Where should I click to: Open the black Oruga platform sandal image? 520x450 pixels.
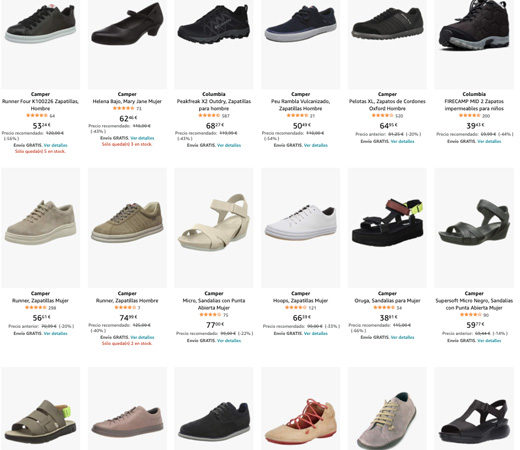coord(387,228)
